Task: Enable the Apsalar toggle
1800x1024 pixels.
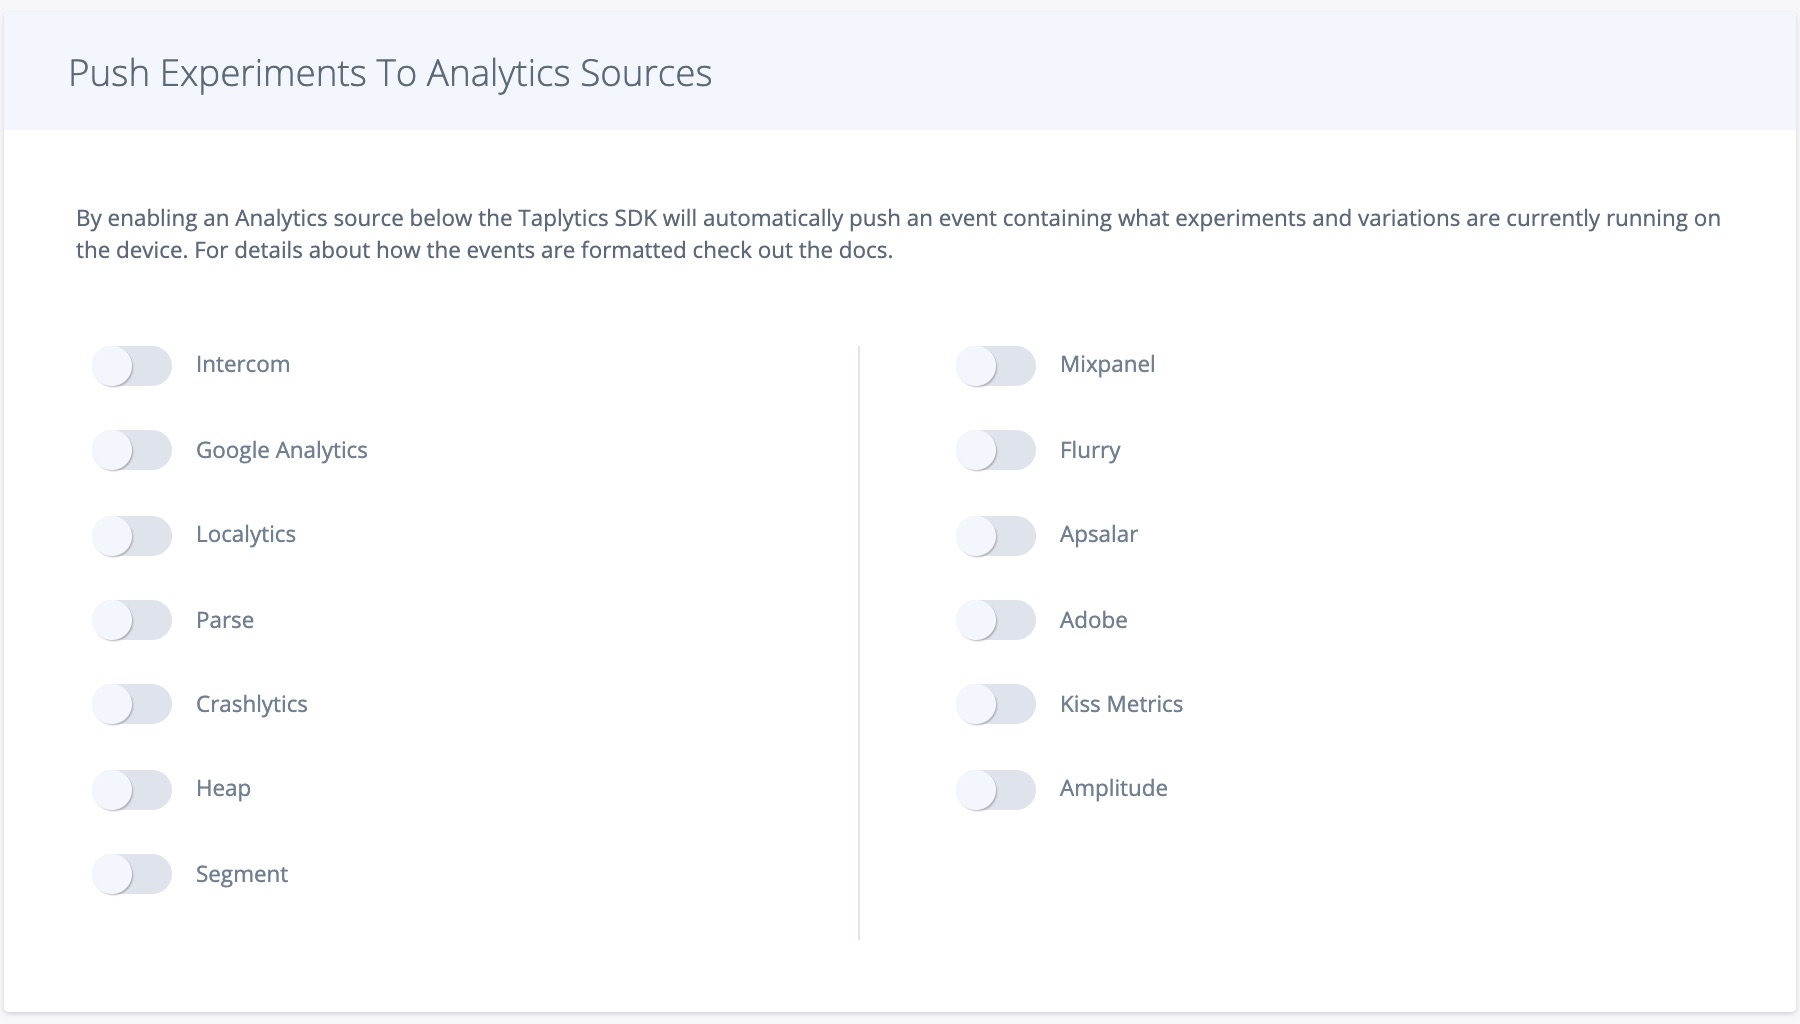Action: (x=996, y=536)
